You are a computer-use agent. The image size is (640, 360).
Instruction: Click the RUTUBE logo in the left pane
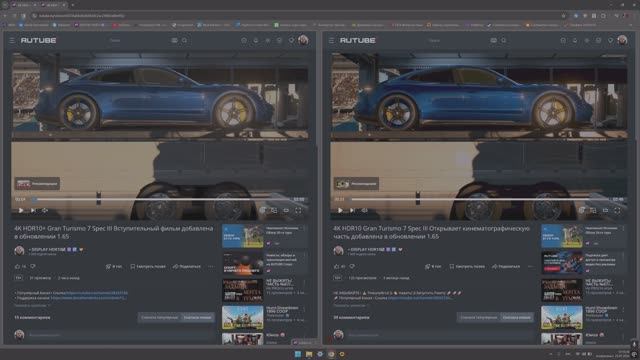pyautogui.click(x=38, y=40)
